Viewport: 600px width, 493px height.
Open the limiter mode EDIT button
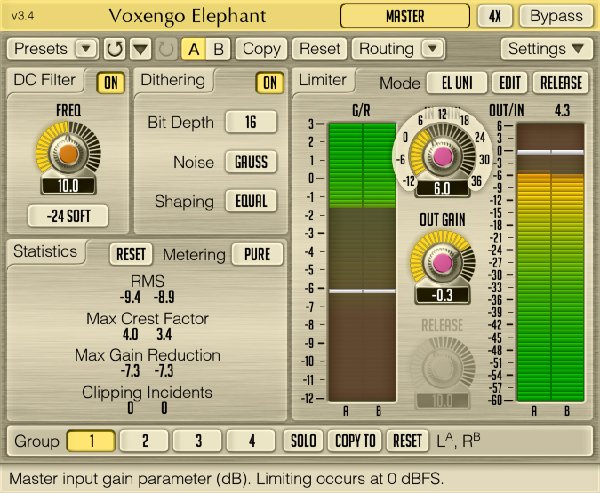click(509, 83)
